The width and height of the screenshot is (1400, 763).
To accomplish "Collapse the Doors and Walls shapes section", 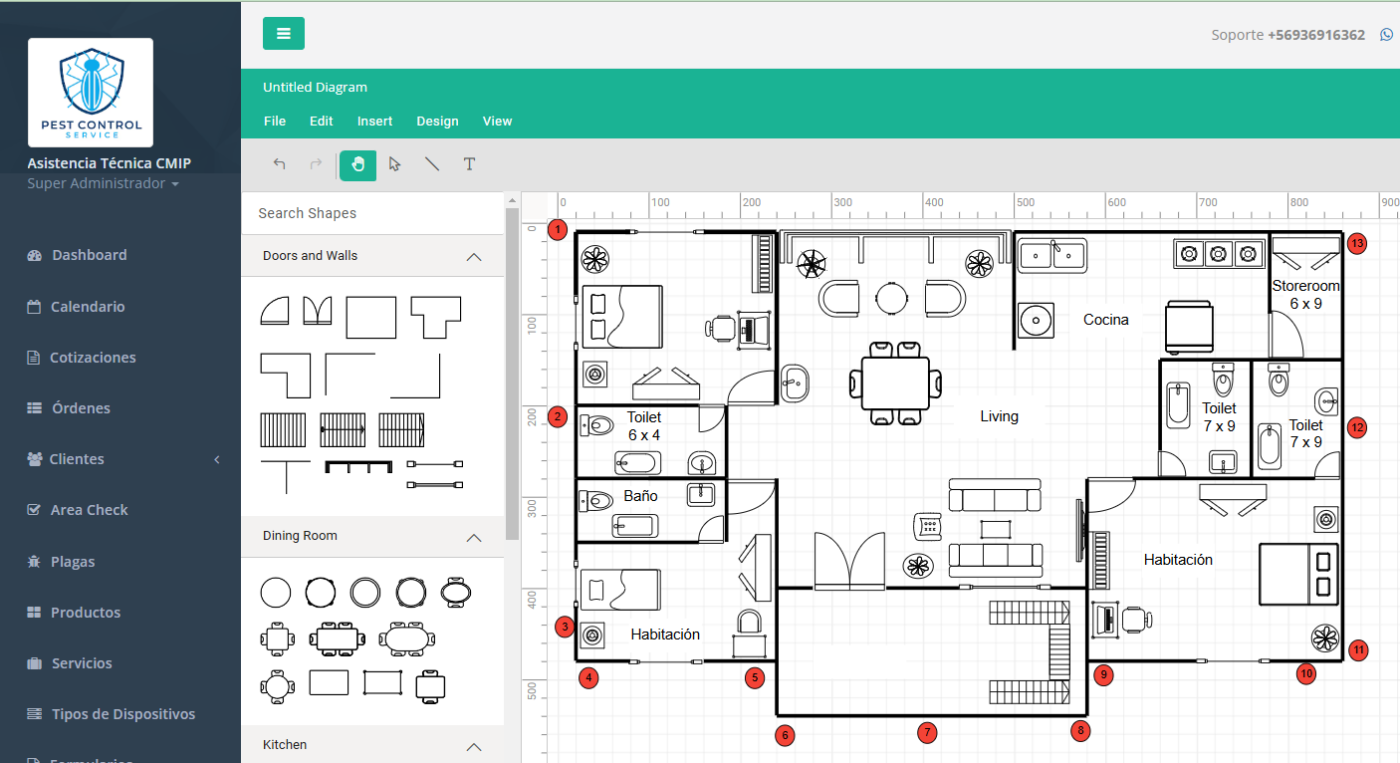I will click(x=474, y=256).
